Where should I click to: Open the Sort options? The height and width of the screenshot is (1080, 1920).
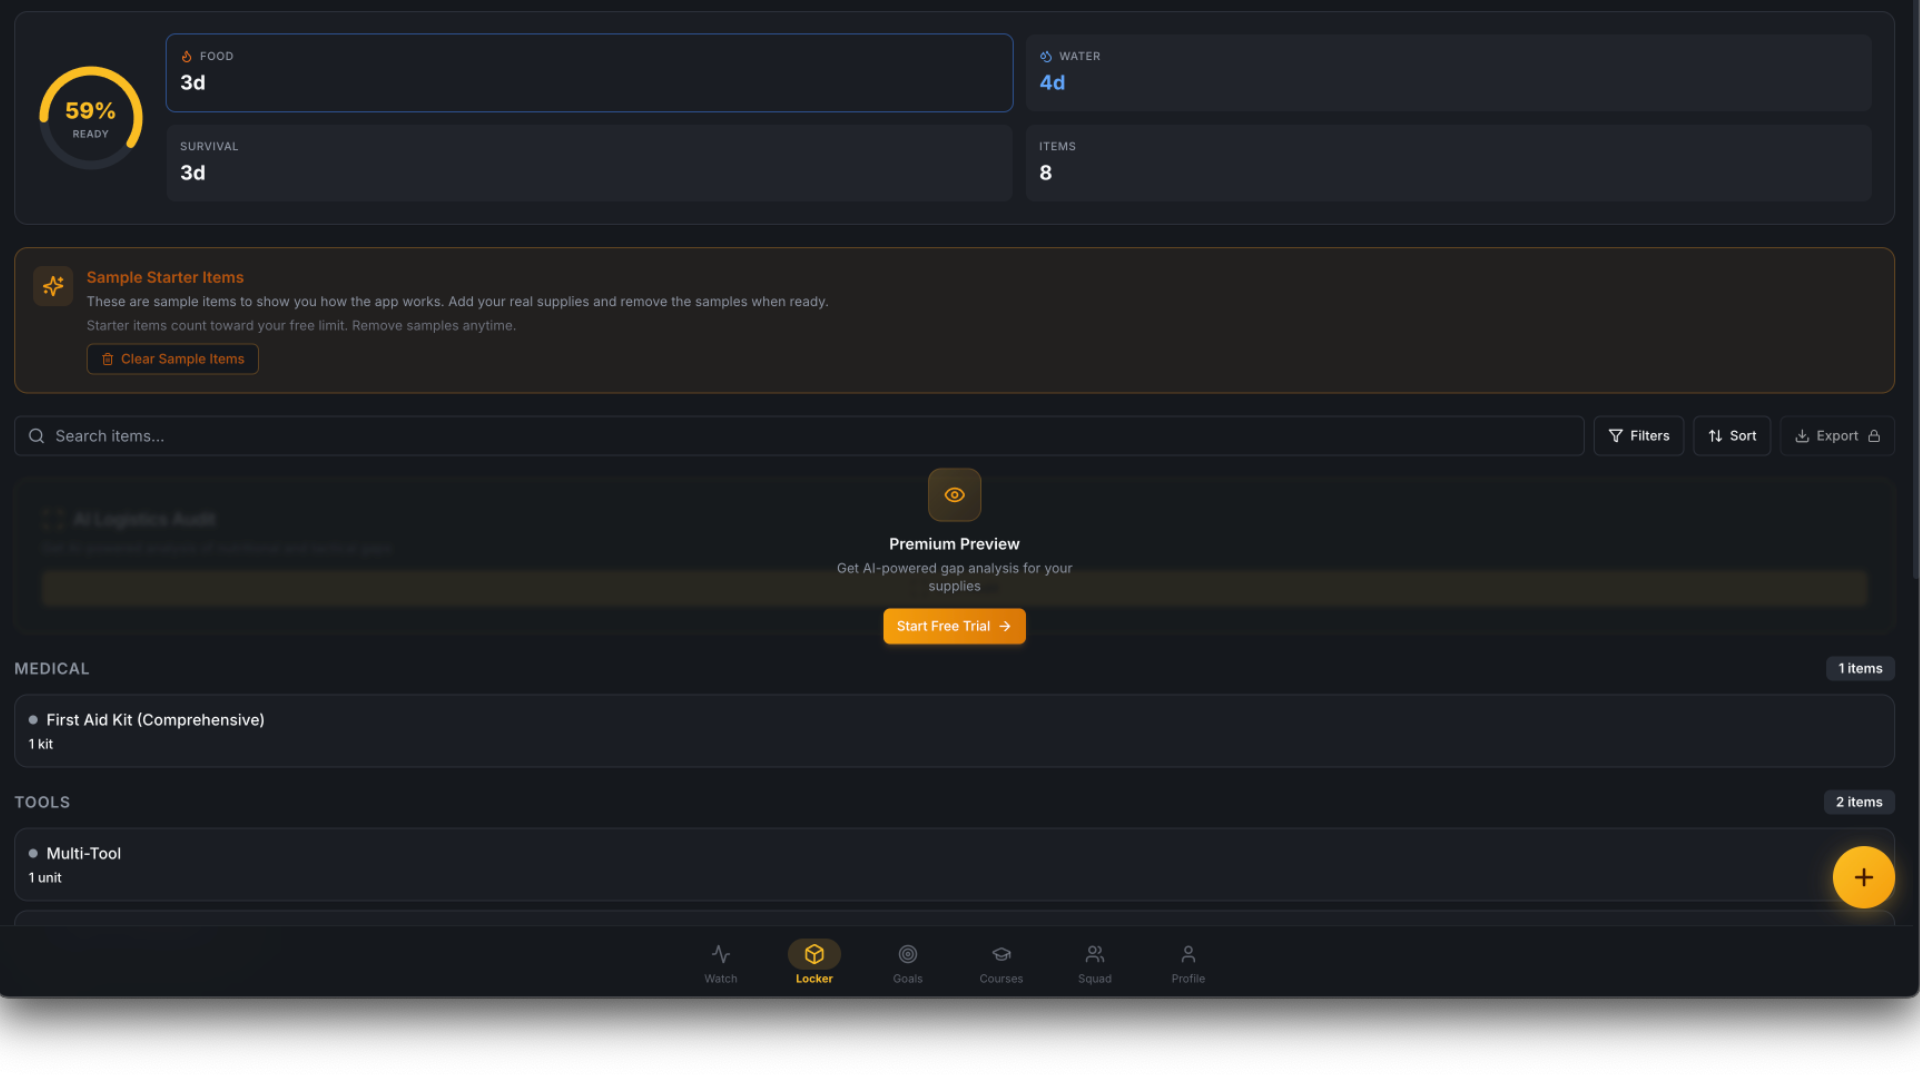pyautogui.click(x=1731, y=436)
